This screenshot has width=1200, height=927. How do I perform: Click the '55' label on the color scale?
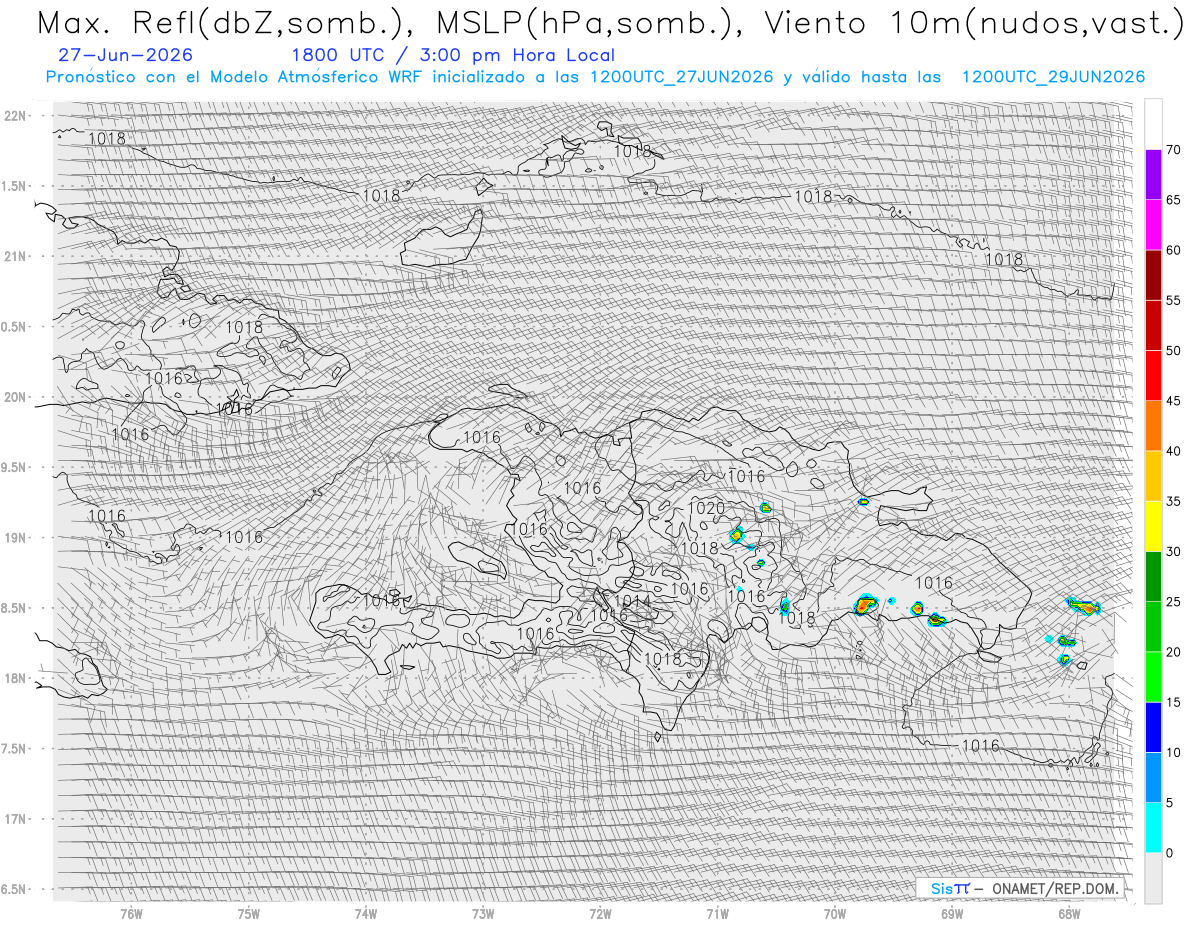(1174, 301)
